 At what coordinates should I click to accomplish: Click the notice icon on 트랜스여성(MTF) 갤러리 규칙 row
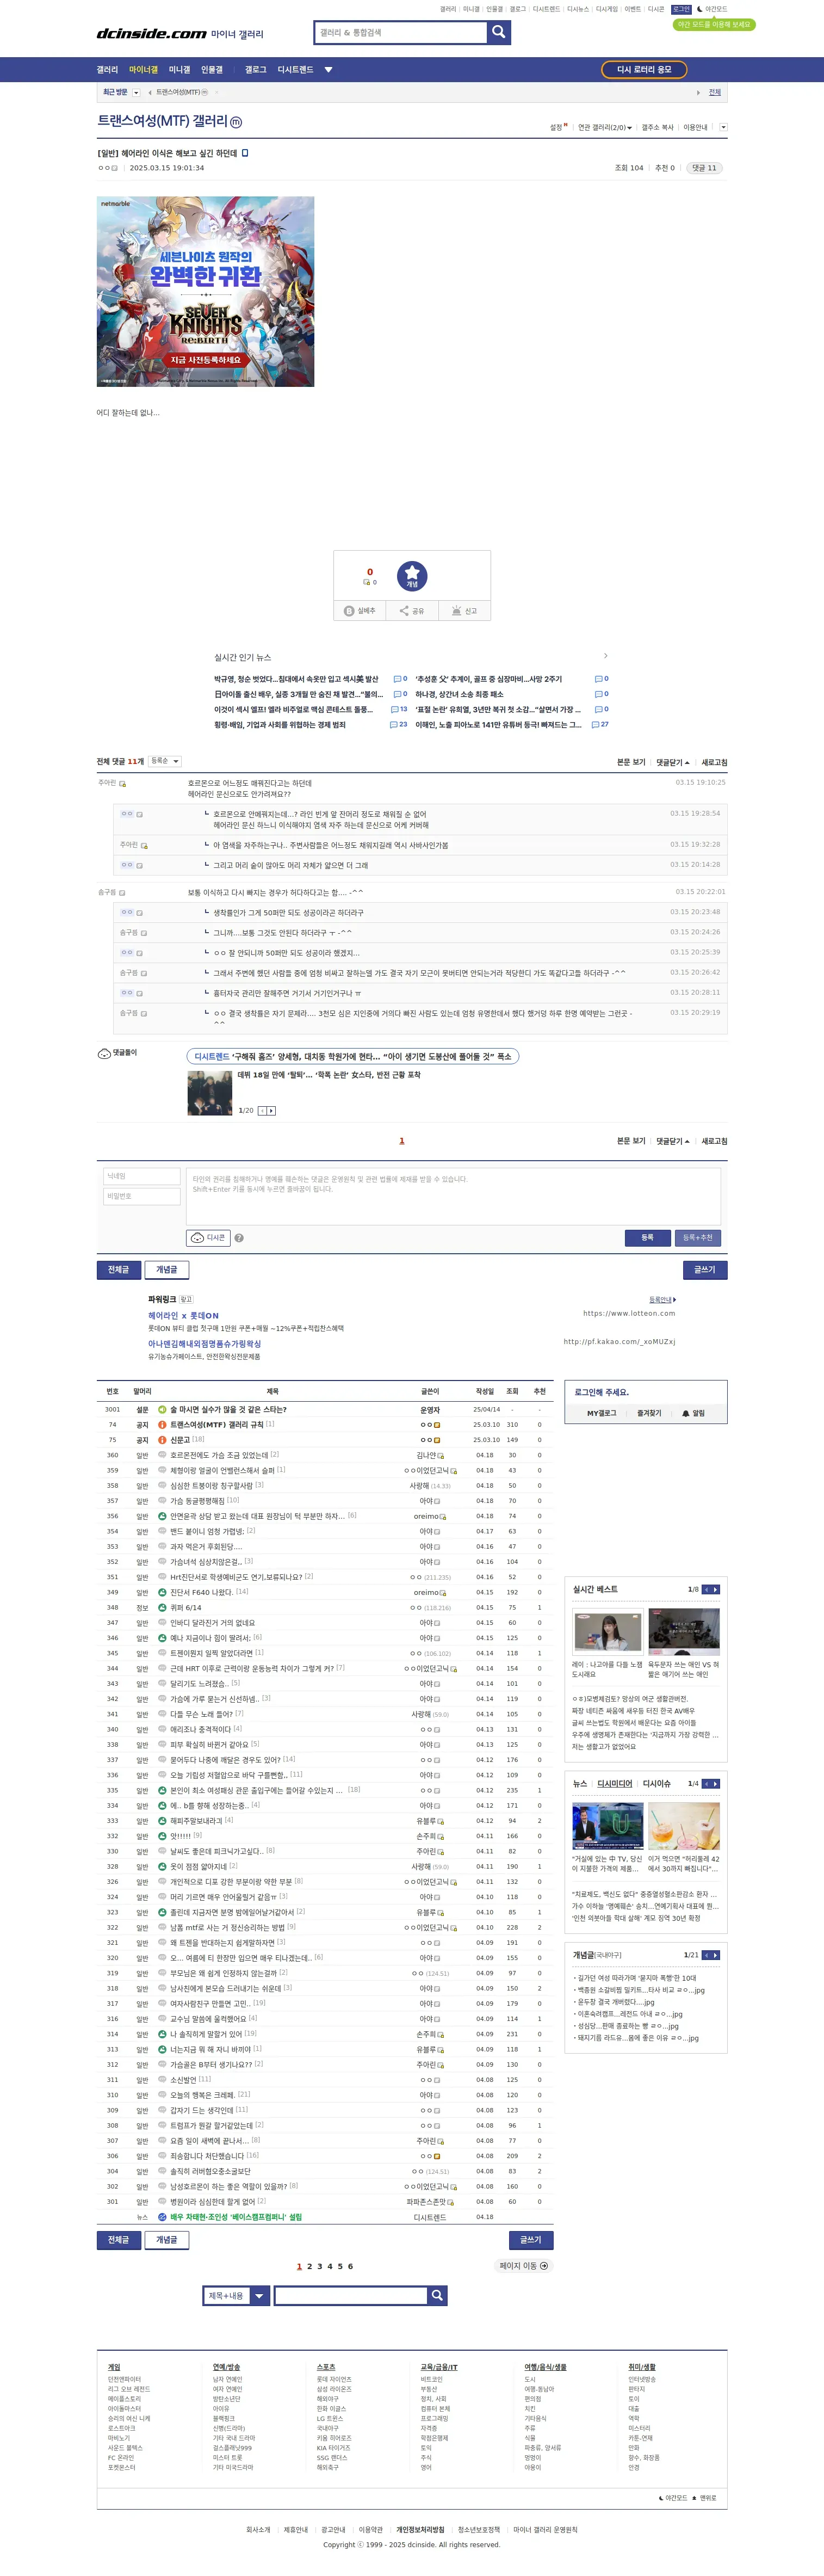[162, 1424]
